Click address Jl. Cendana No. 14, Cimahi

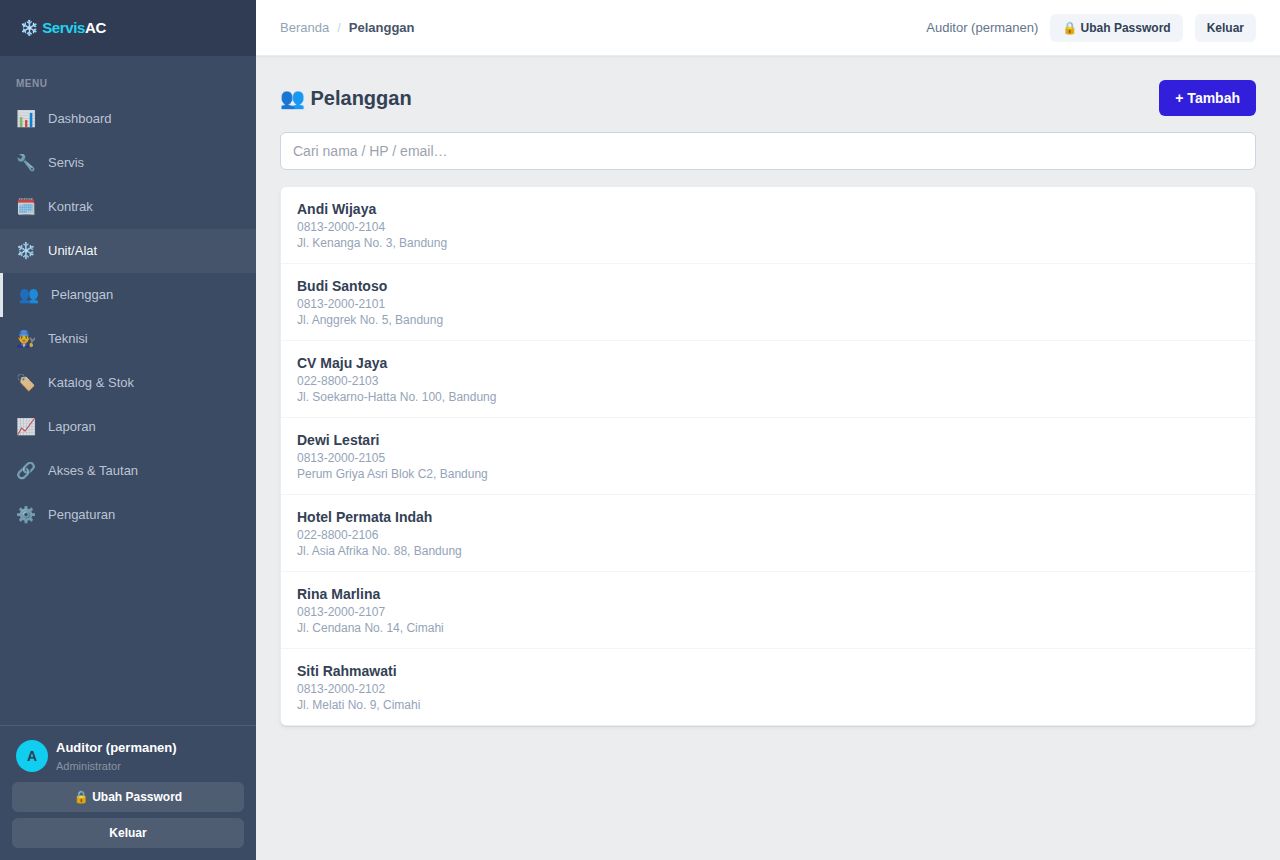pos(370,628)
